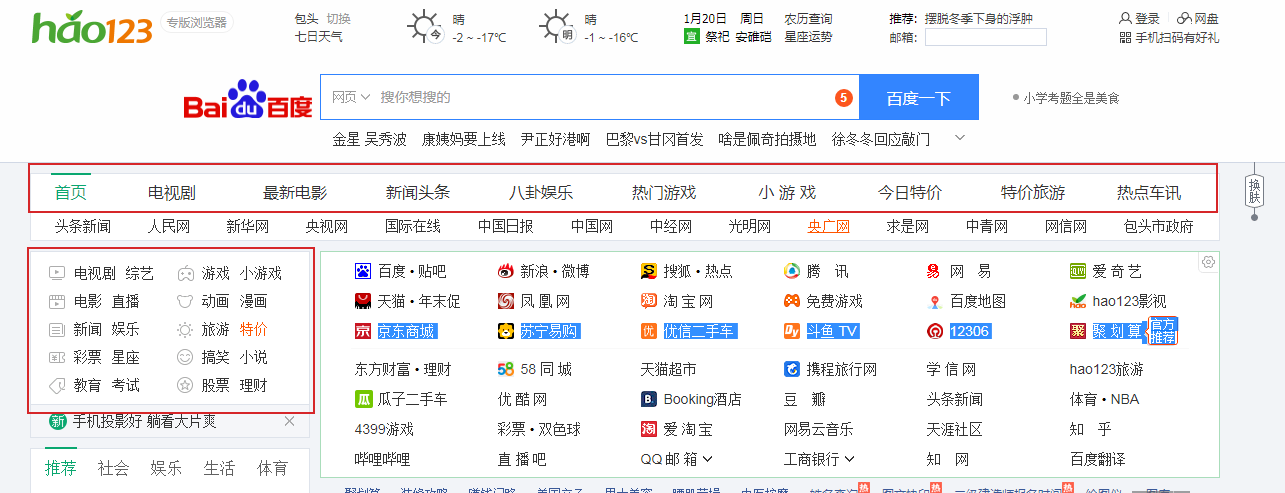Screen dimensions: 1285x493
Task: Click the 新浪·微博 Weibo icon
Action: pyautogui.click(x=506, y=271)
